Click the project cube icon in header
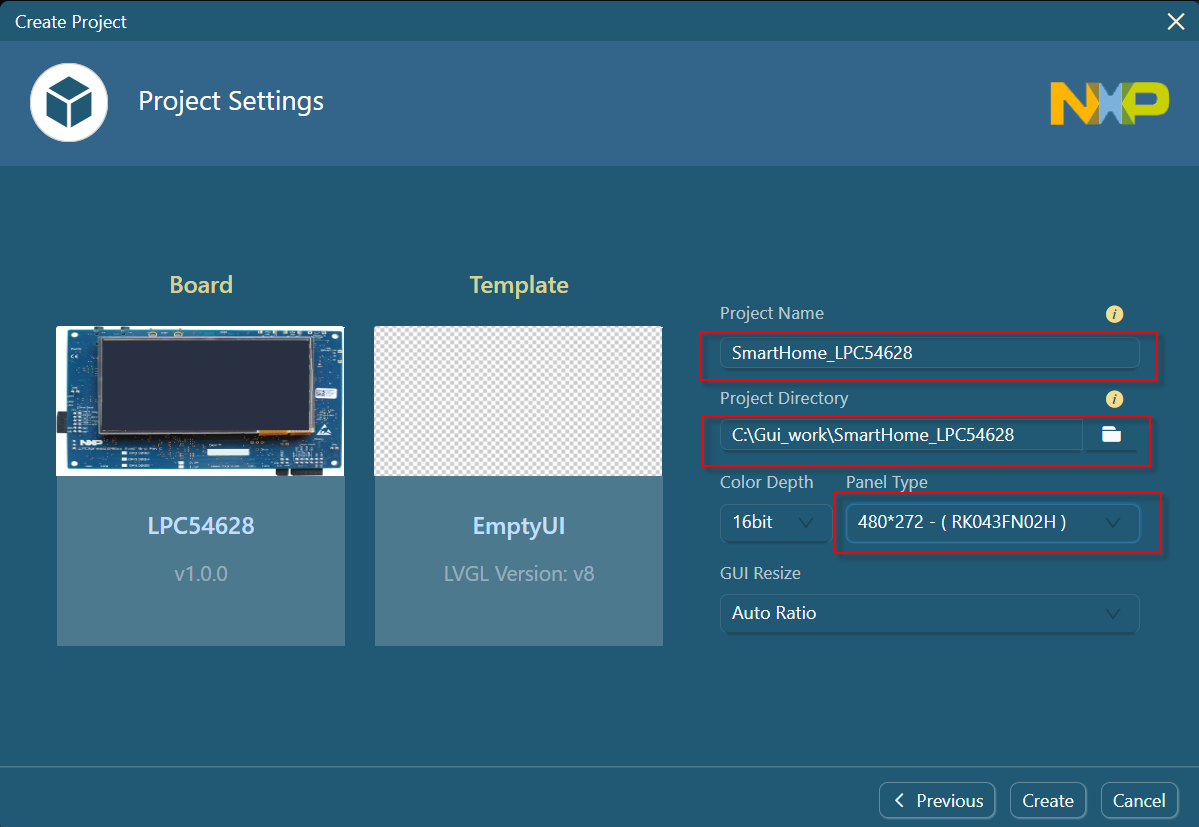The width and height of the screenshot is (1199, 827). click(69, 102)
